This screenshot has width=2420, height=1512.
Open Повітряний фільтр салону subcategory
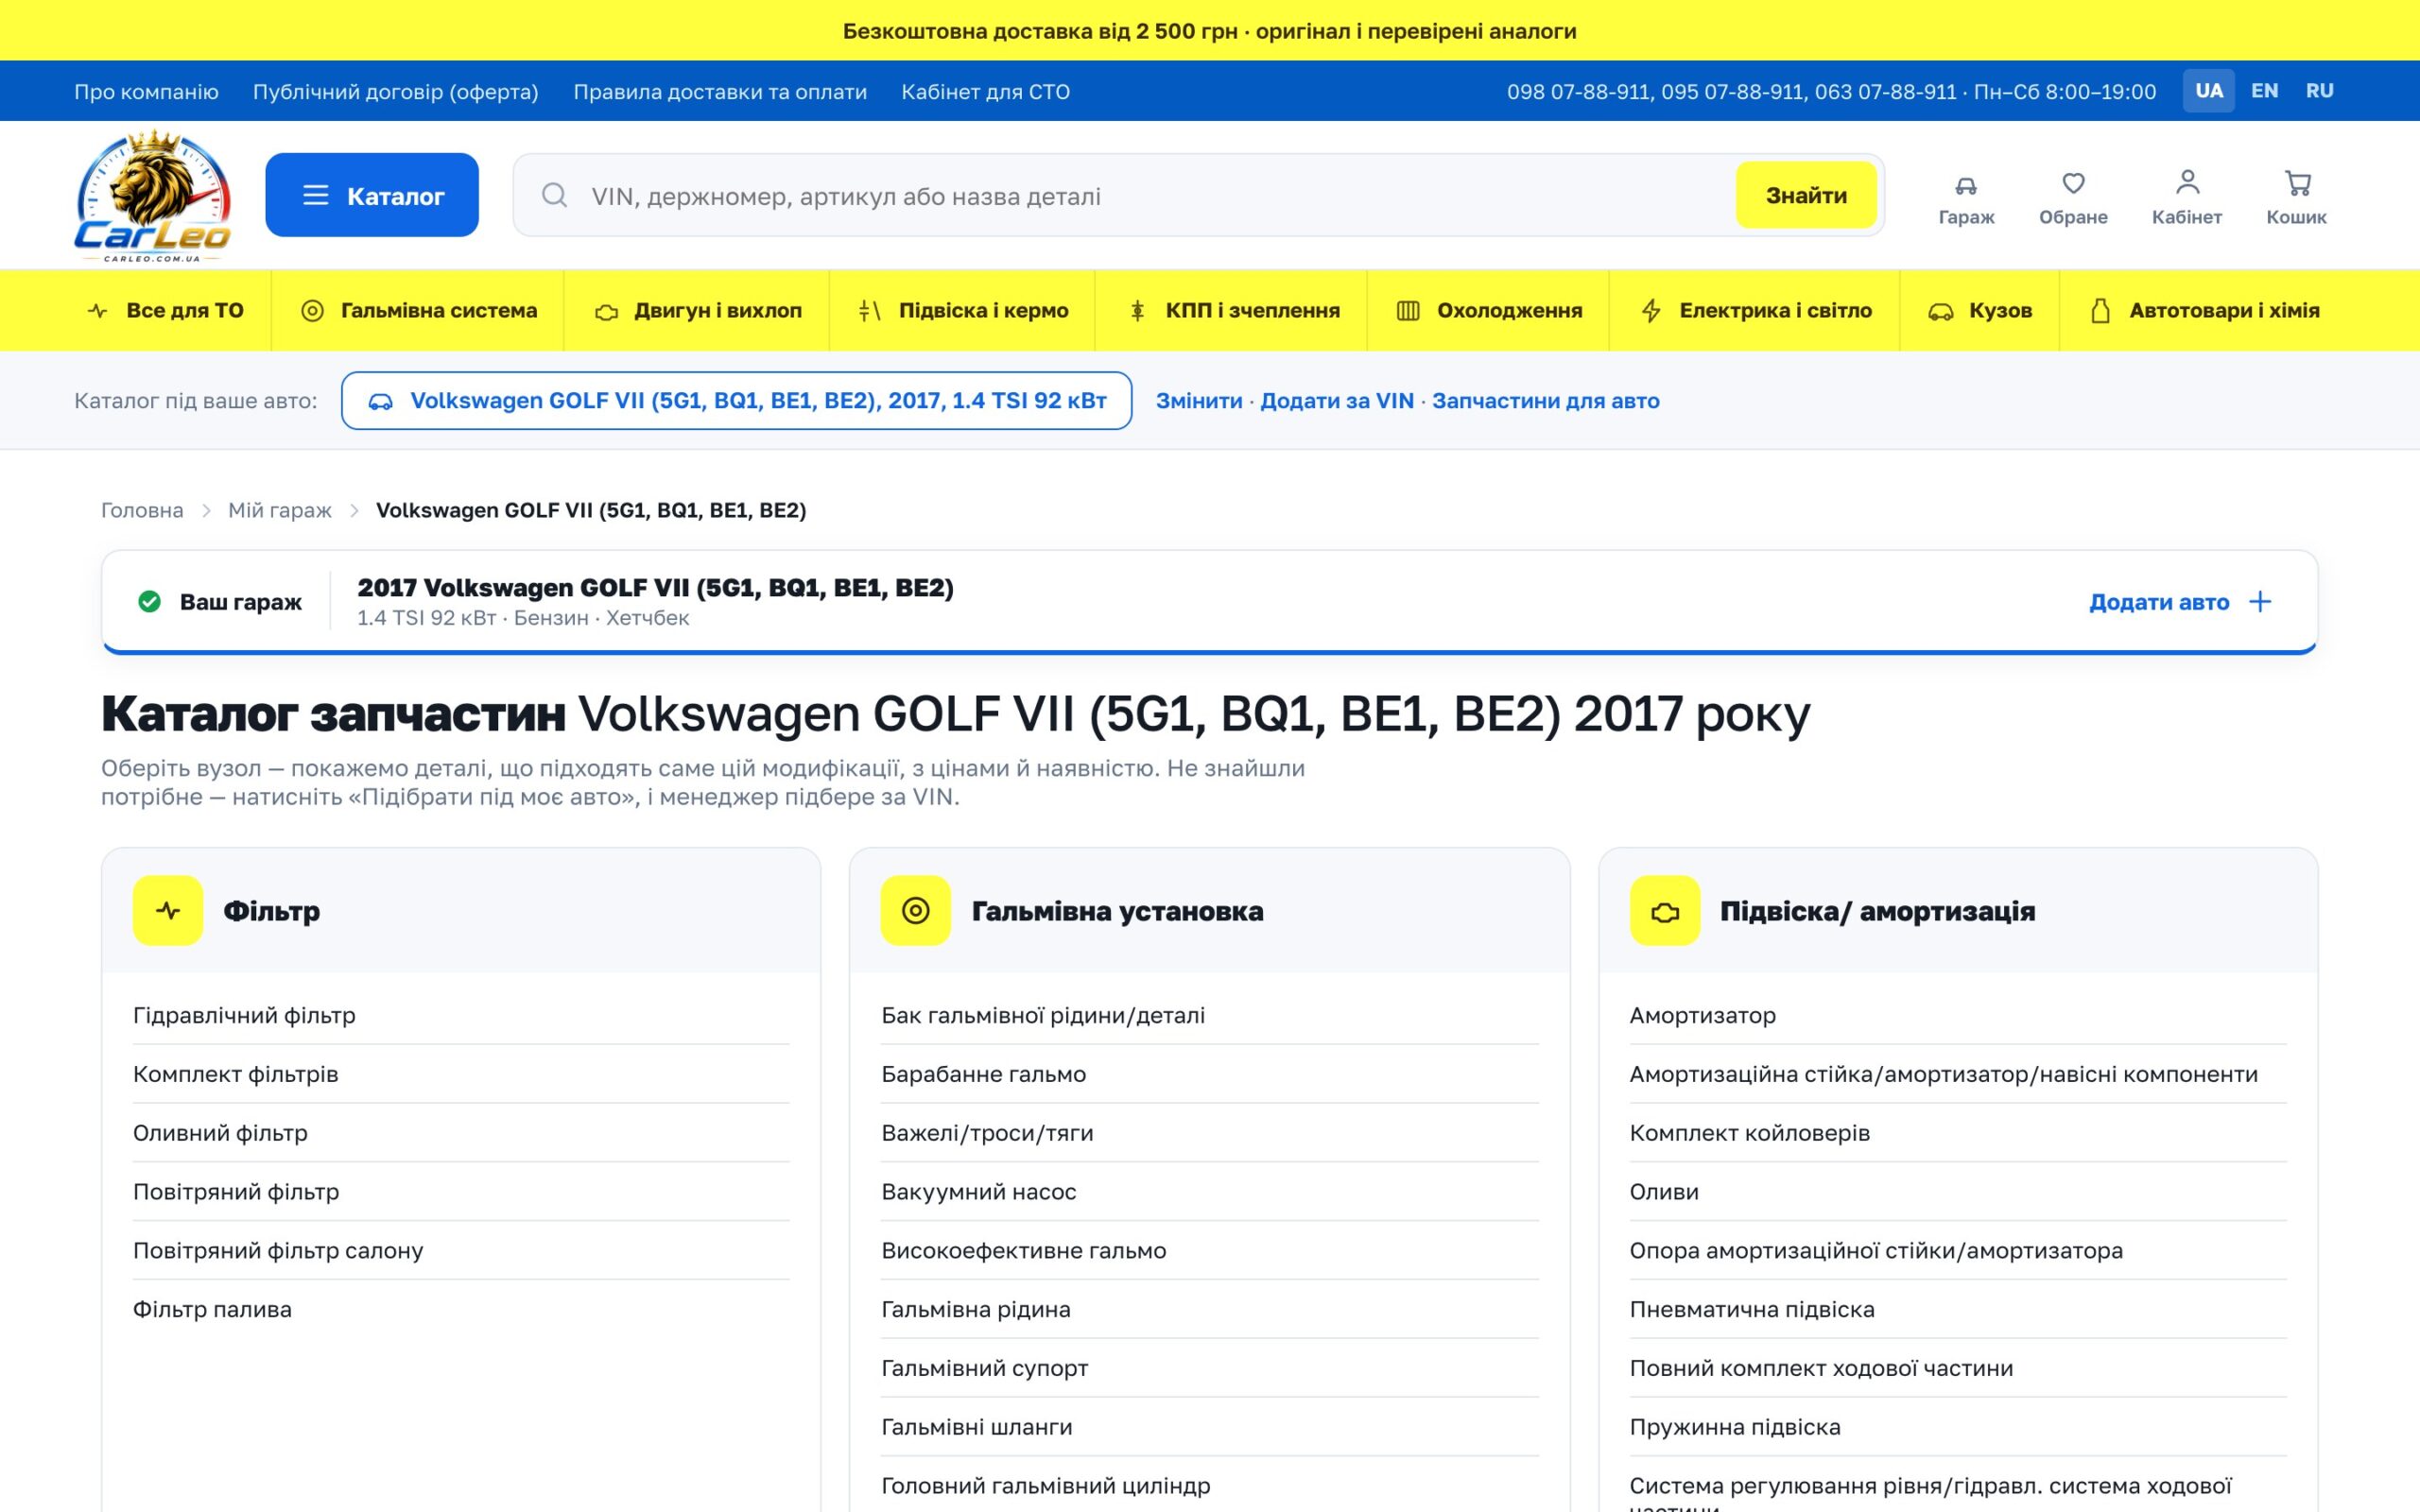pos(461,1250)
